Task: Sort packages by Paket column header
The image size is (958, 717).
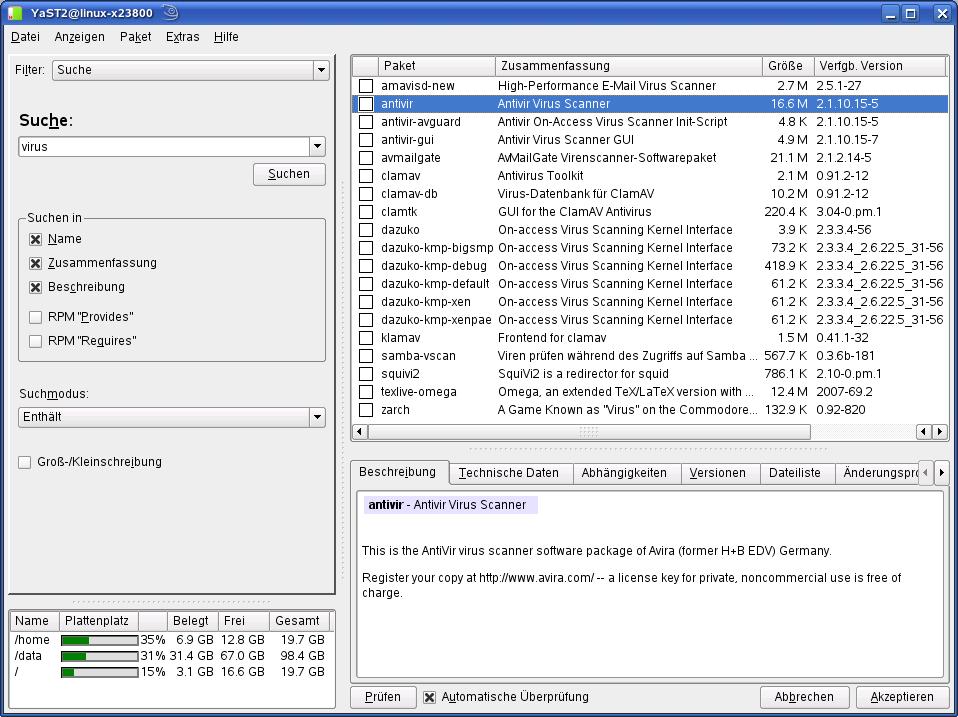Action: pyautogui.click(x=436, y=66)
